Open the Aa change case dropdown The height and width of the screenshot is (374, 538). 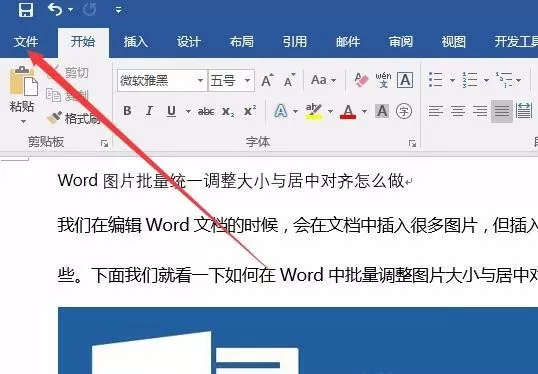[x=323, y=80]
